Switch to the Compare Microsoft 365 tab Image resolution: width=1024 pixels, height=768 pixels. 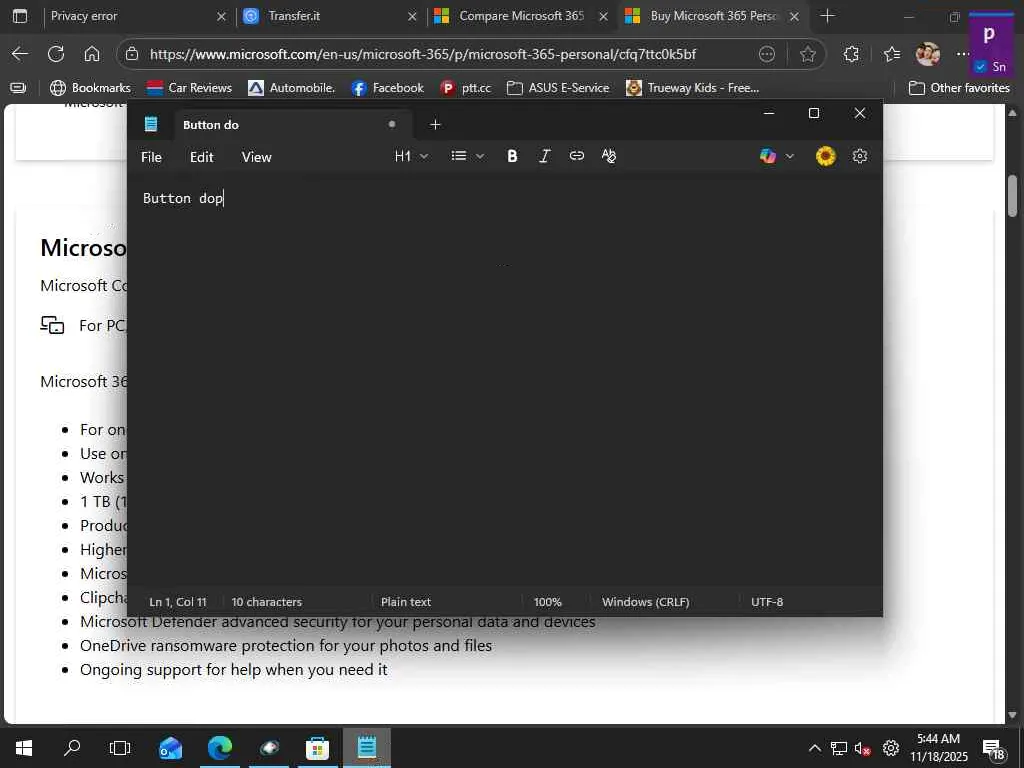tap(521, 16)
